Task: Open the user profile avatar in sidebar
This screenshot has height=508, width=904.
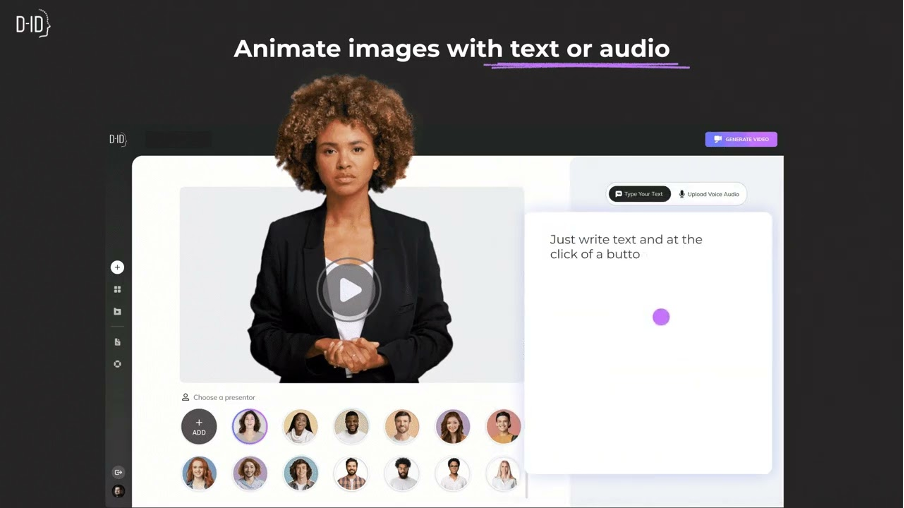Action: [x=118, y=491]
